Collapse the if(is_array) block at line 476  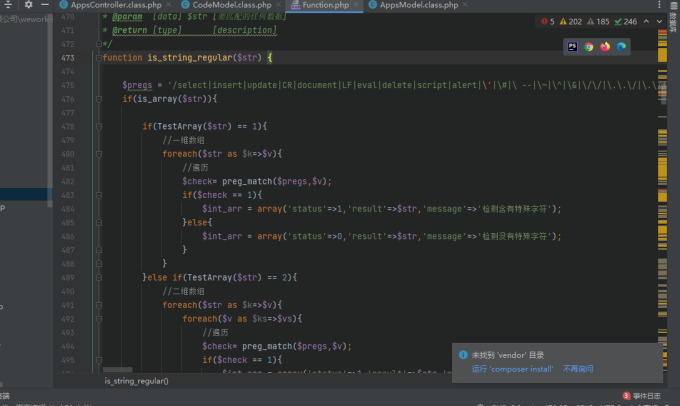coord(99,99)
